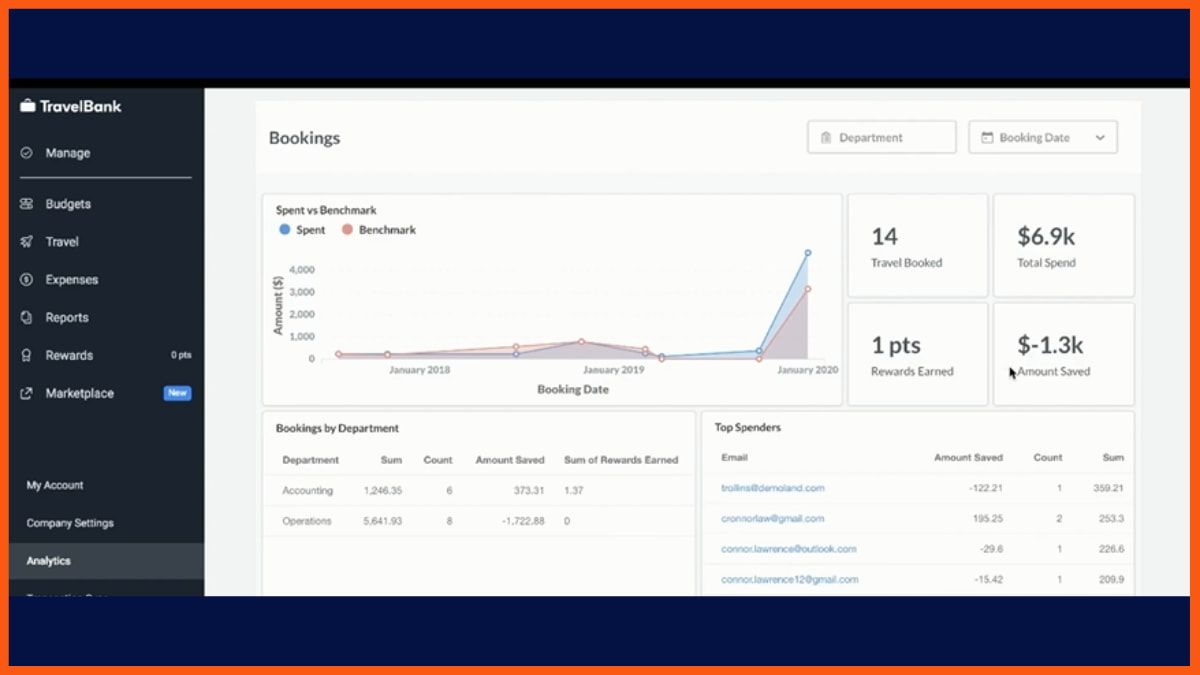Click the Travel rocket icon
1200x675 pixels.
click(x=26, y=242)
